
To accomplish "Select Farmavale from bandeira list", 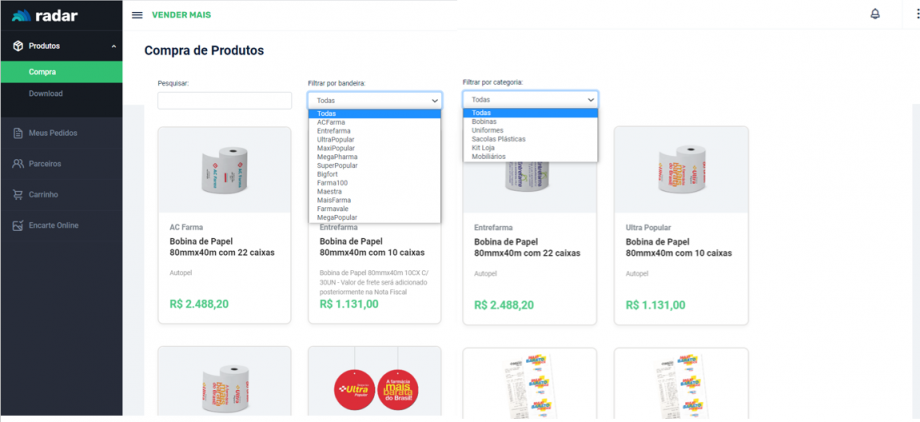I will coord(335,208).
